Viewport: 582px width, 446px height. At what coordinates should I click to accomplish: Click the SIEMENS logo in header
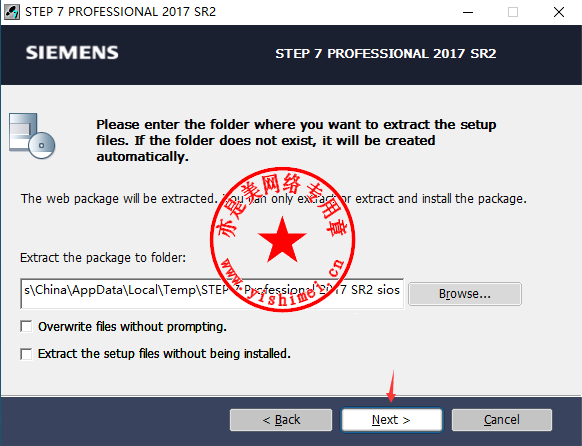[72, 53]
